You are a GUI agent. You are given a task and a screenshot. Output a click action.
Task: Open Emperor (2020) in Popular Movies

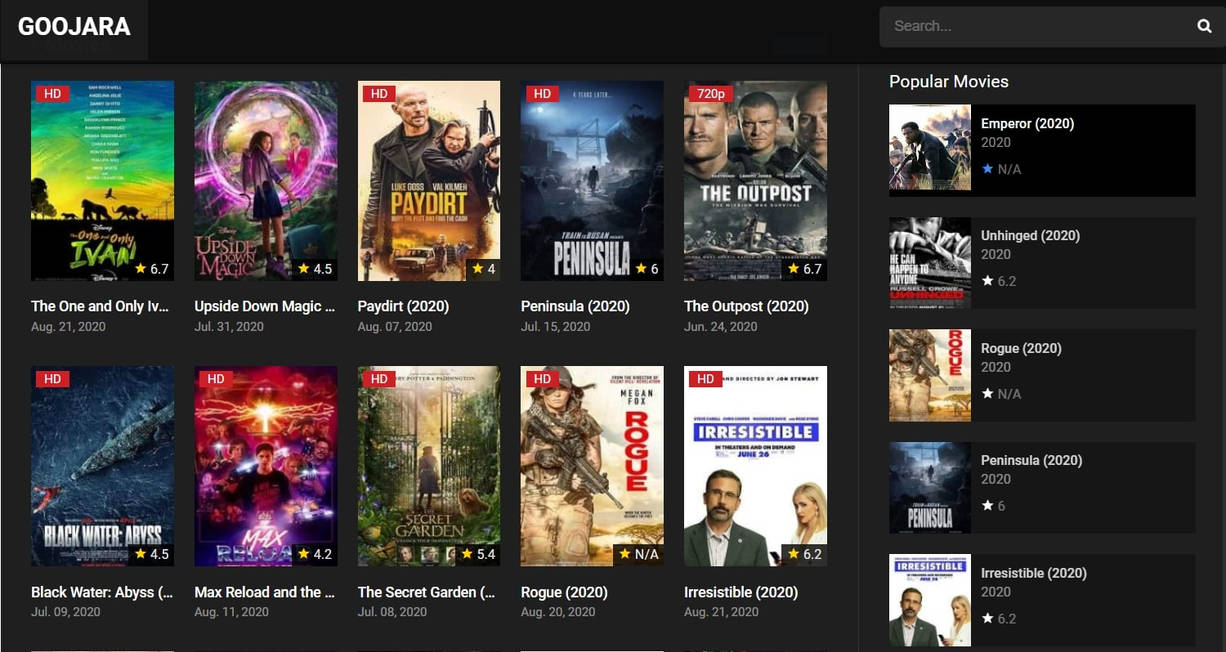pos(1028,124)
